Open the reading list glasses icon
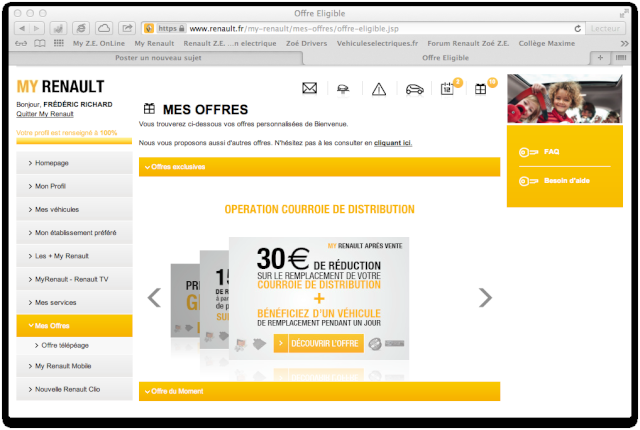Viewport: 640px width, 430px height. coord(21,43)
